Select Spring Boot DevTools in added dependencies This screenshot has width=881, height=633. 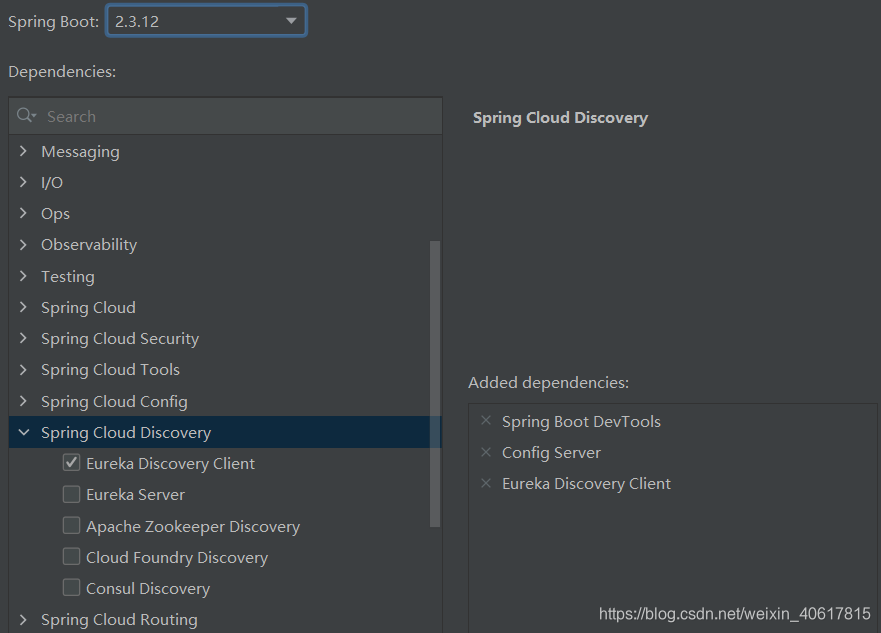tap(581, 421)
